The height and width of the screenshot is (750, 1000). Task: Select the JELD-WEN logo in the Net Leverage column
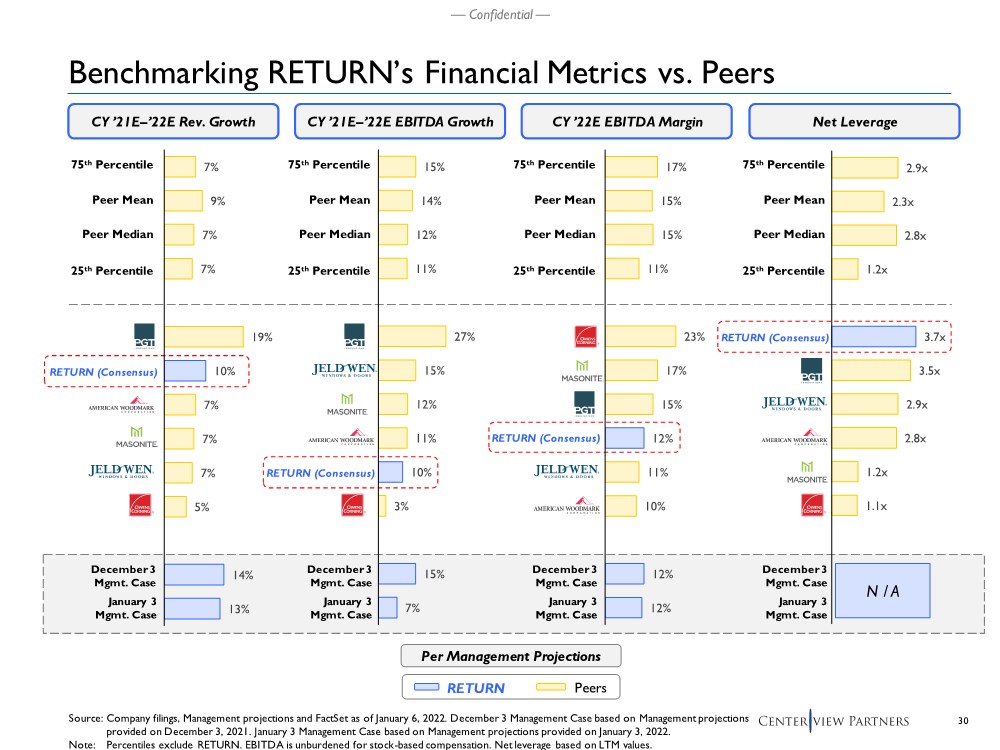(x=794, y=404)
